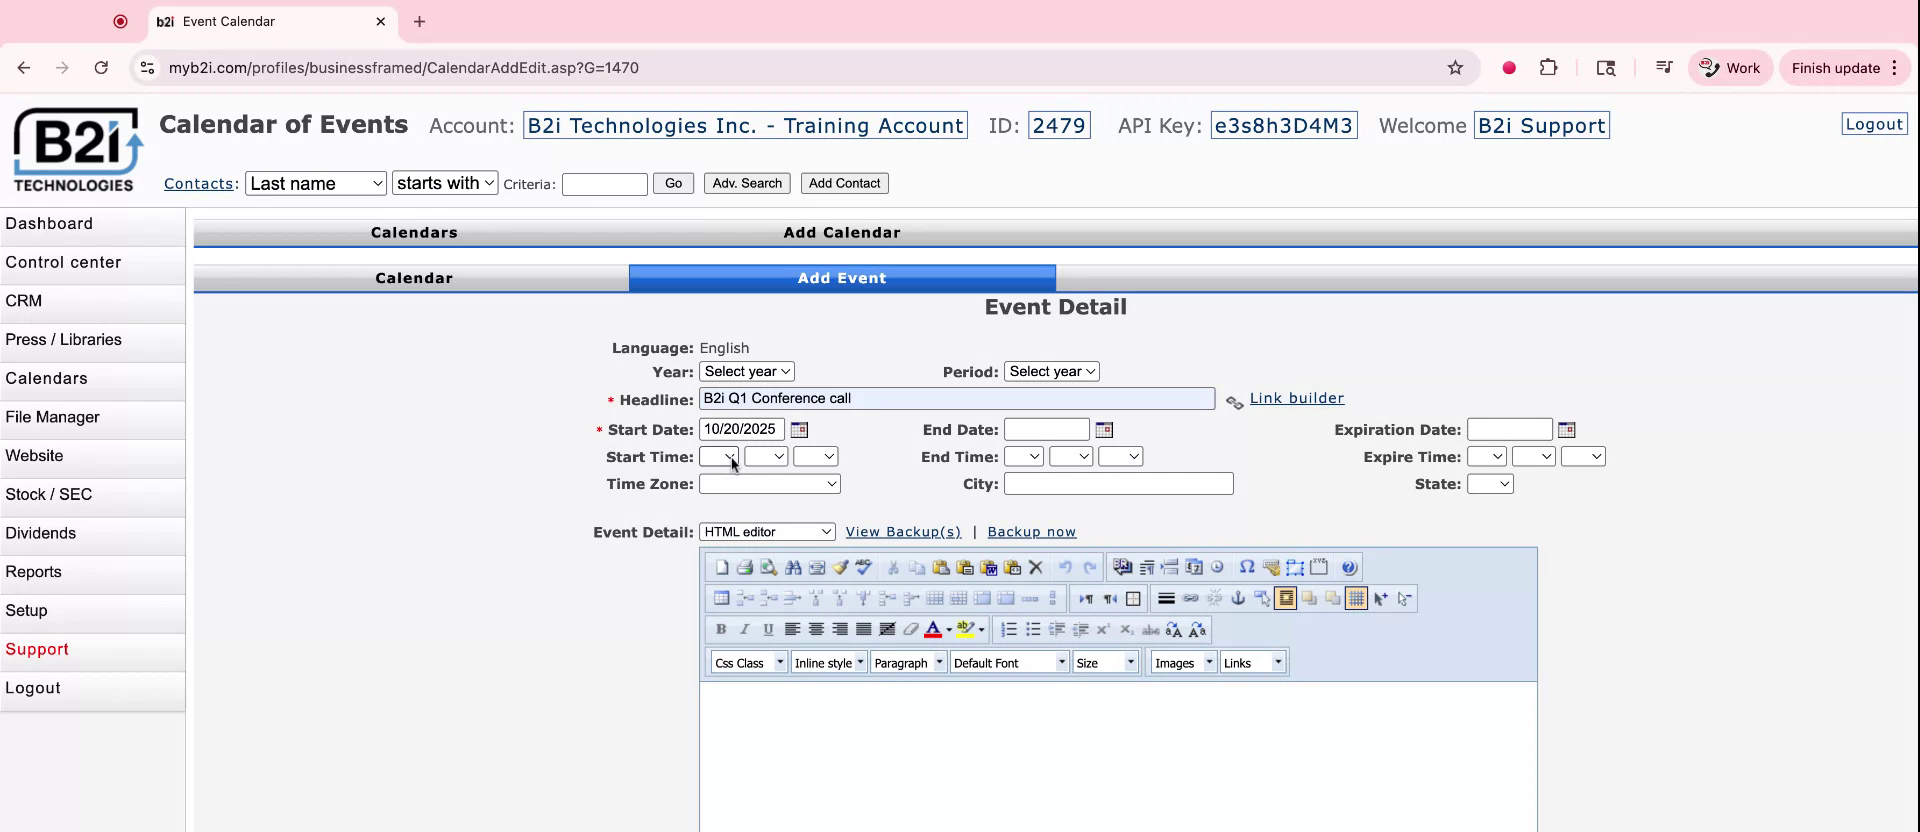Open the Paragraph format dropdown
Screen dimensions: 1920x832
908,663
